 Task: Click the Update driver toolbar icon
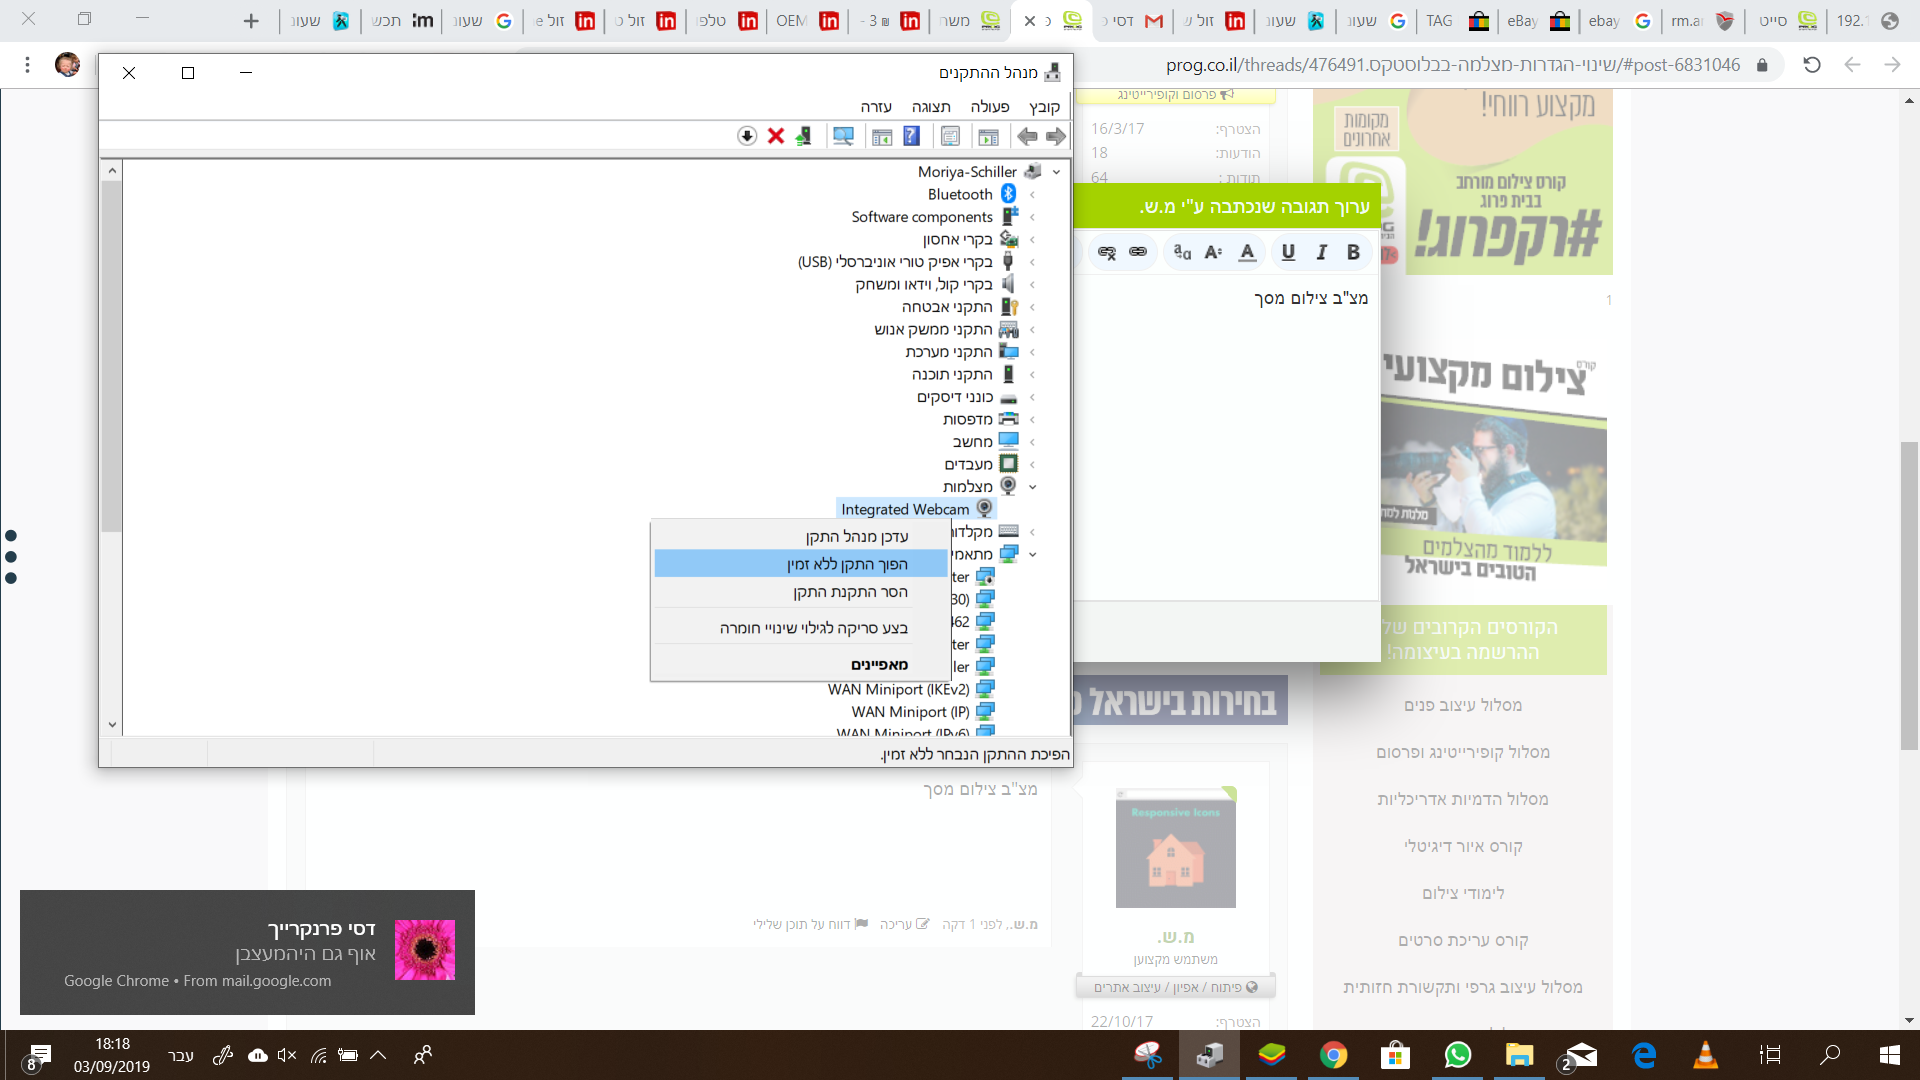pyautogui.click(x=804, y=136)
